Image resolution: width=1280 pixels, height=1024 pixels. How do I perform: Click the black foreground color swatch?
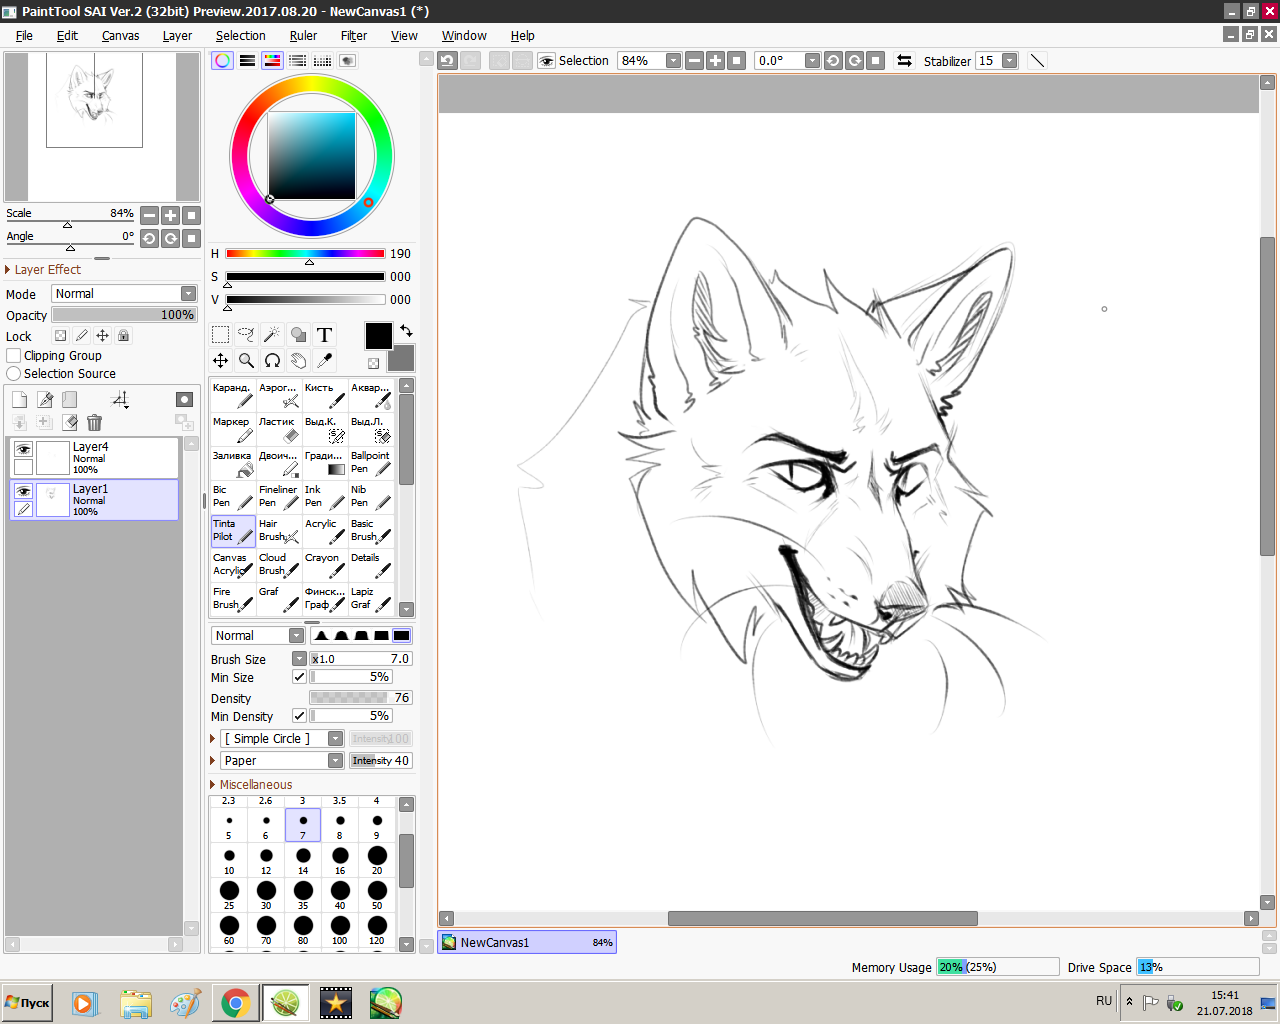click(379, 336)
